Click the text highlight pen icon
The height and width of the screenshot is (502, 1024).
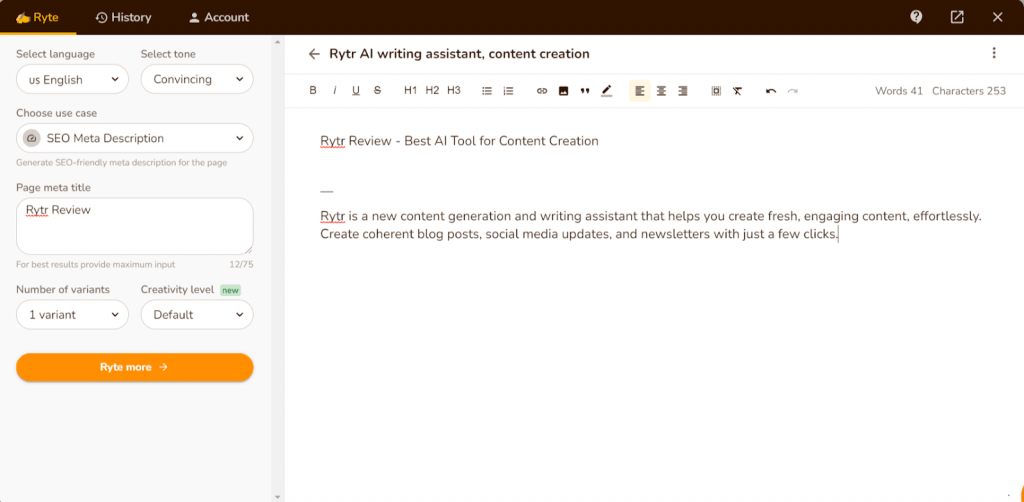tap(607, 91)
